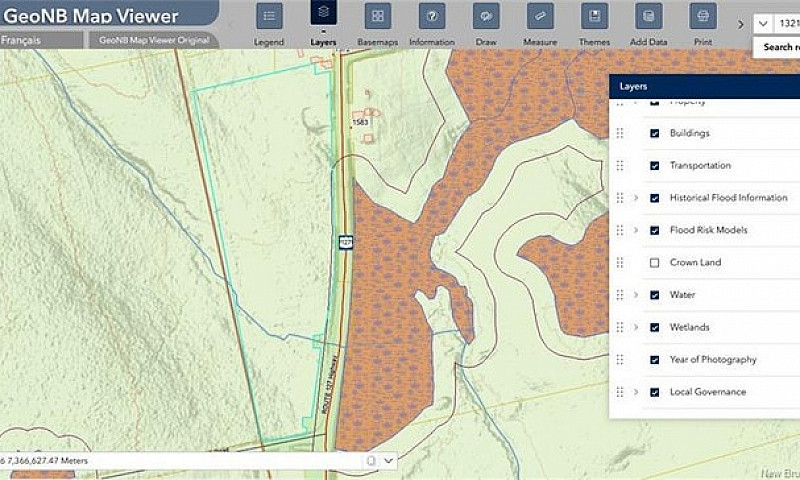The height and width of the screenshot is (480, 800).
Task: Click the Layers toolbar icon
Action: tap(323, 12)
